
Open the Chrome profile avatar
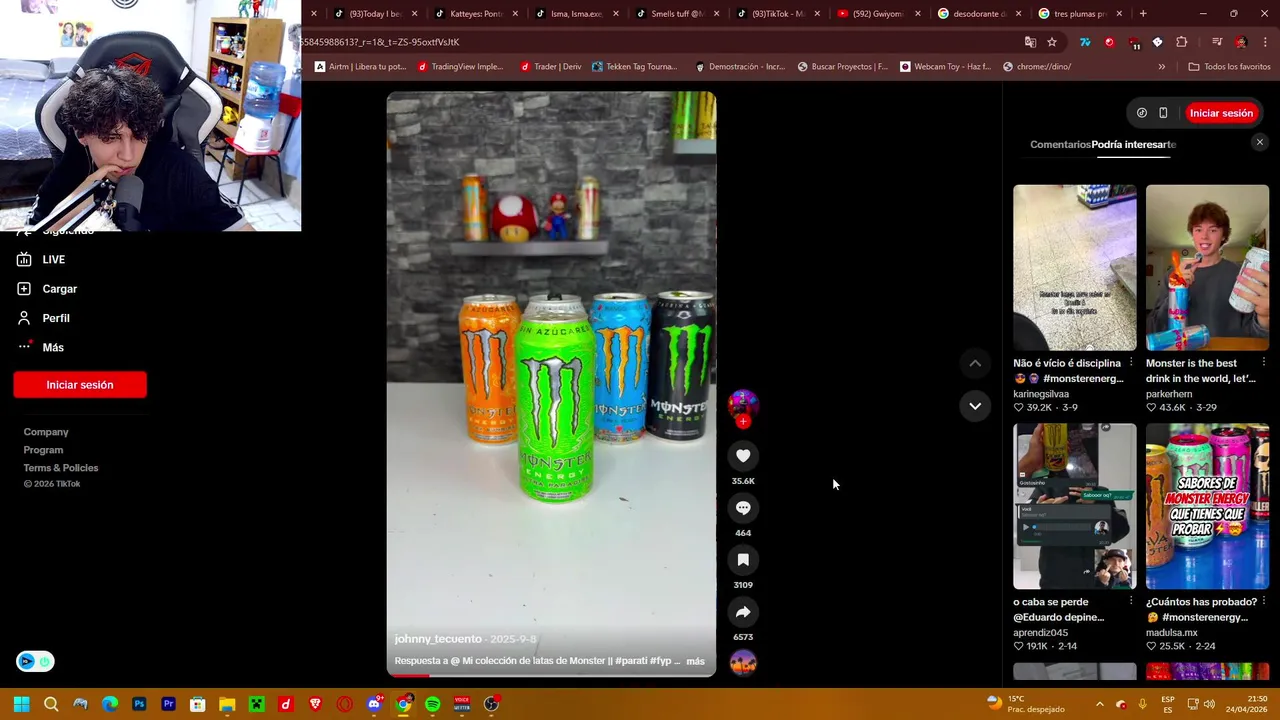pos(1241,42)
